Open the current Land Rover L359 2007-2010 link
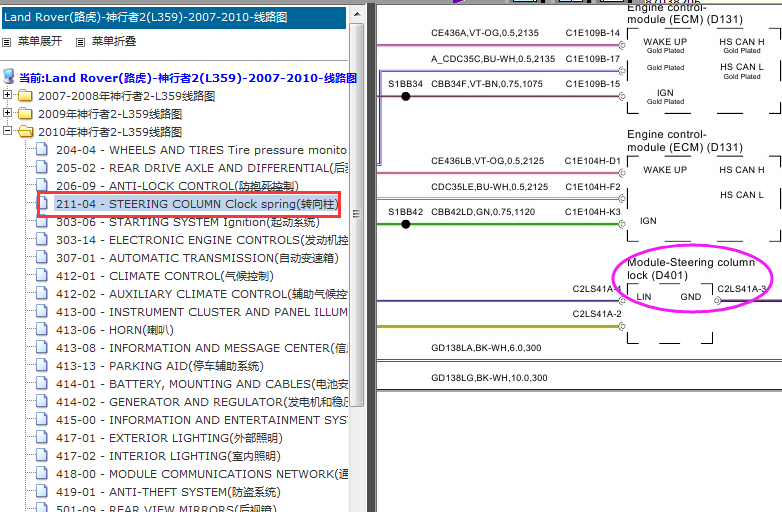This screenshot has height=512, width=782. (x=188, y=78)
